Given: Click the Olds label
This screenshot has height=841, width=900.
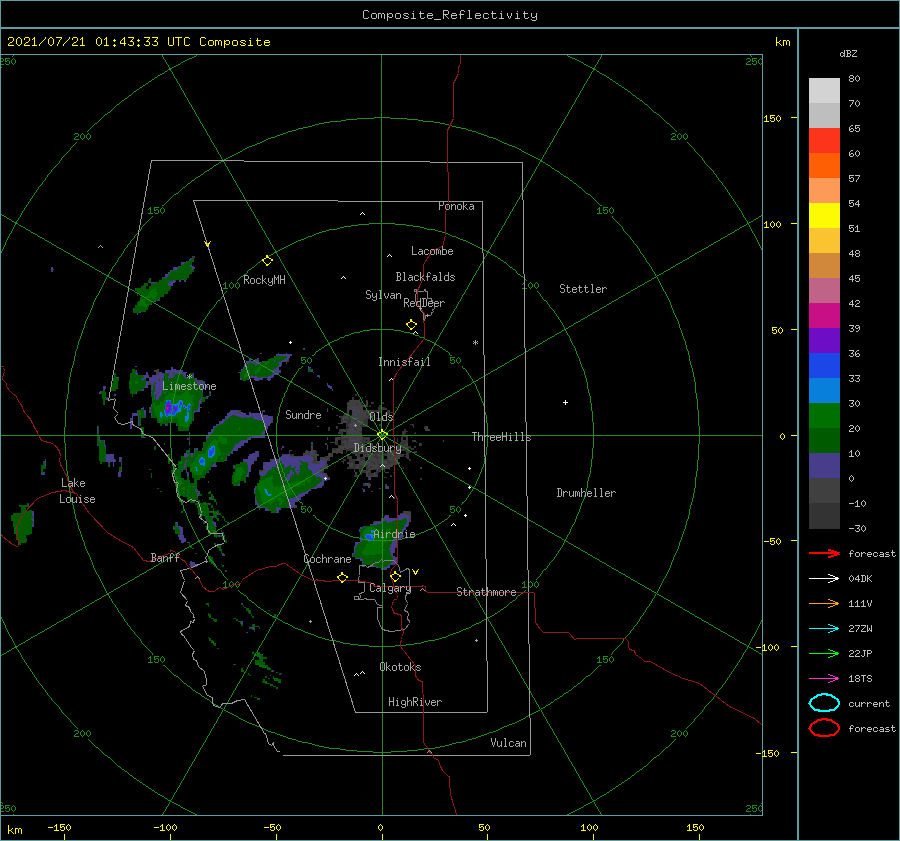Looking at the screenshot, I should coord(381,416).
